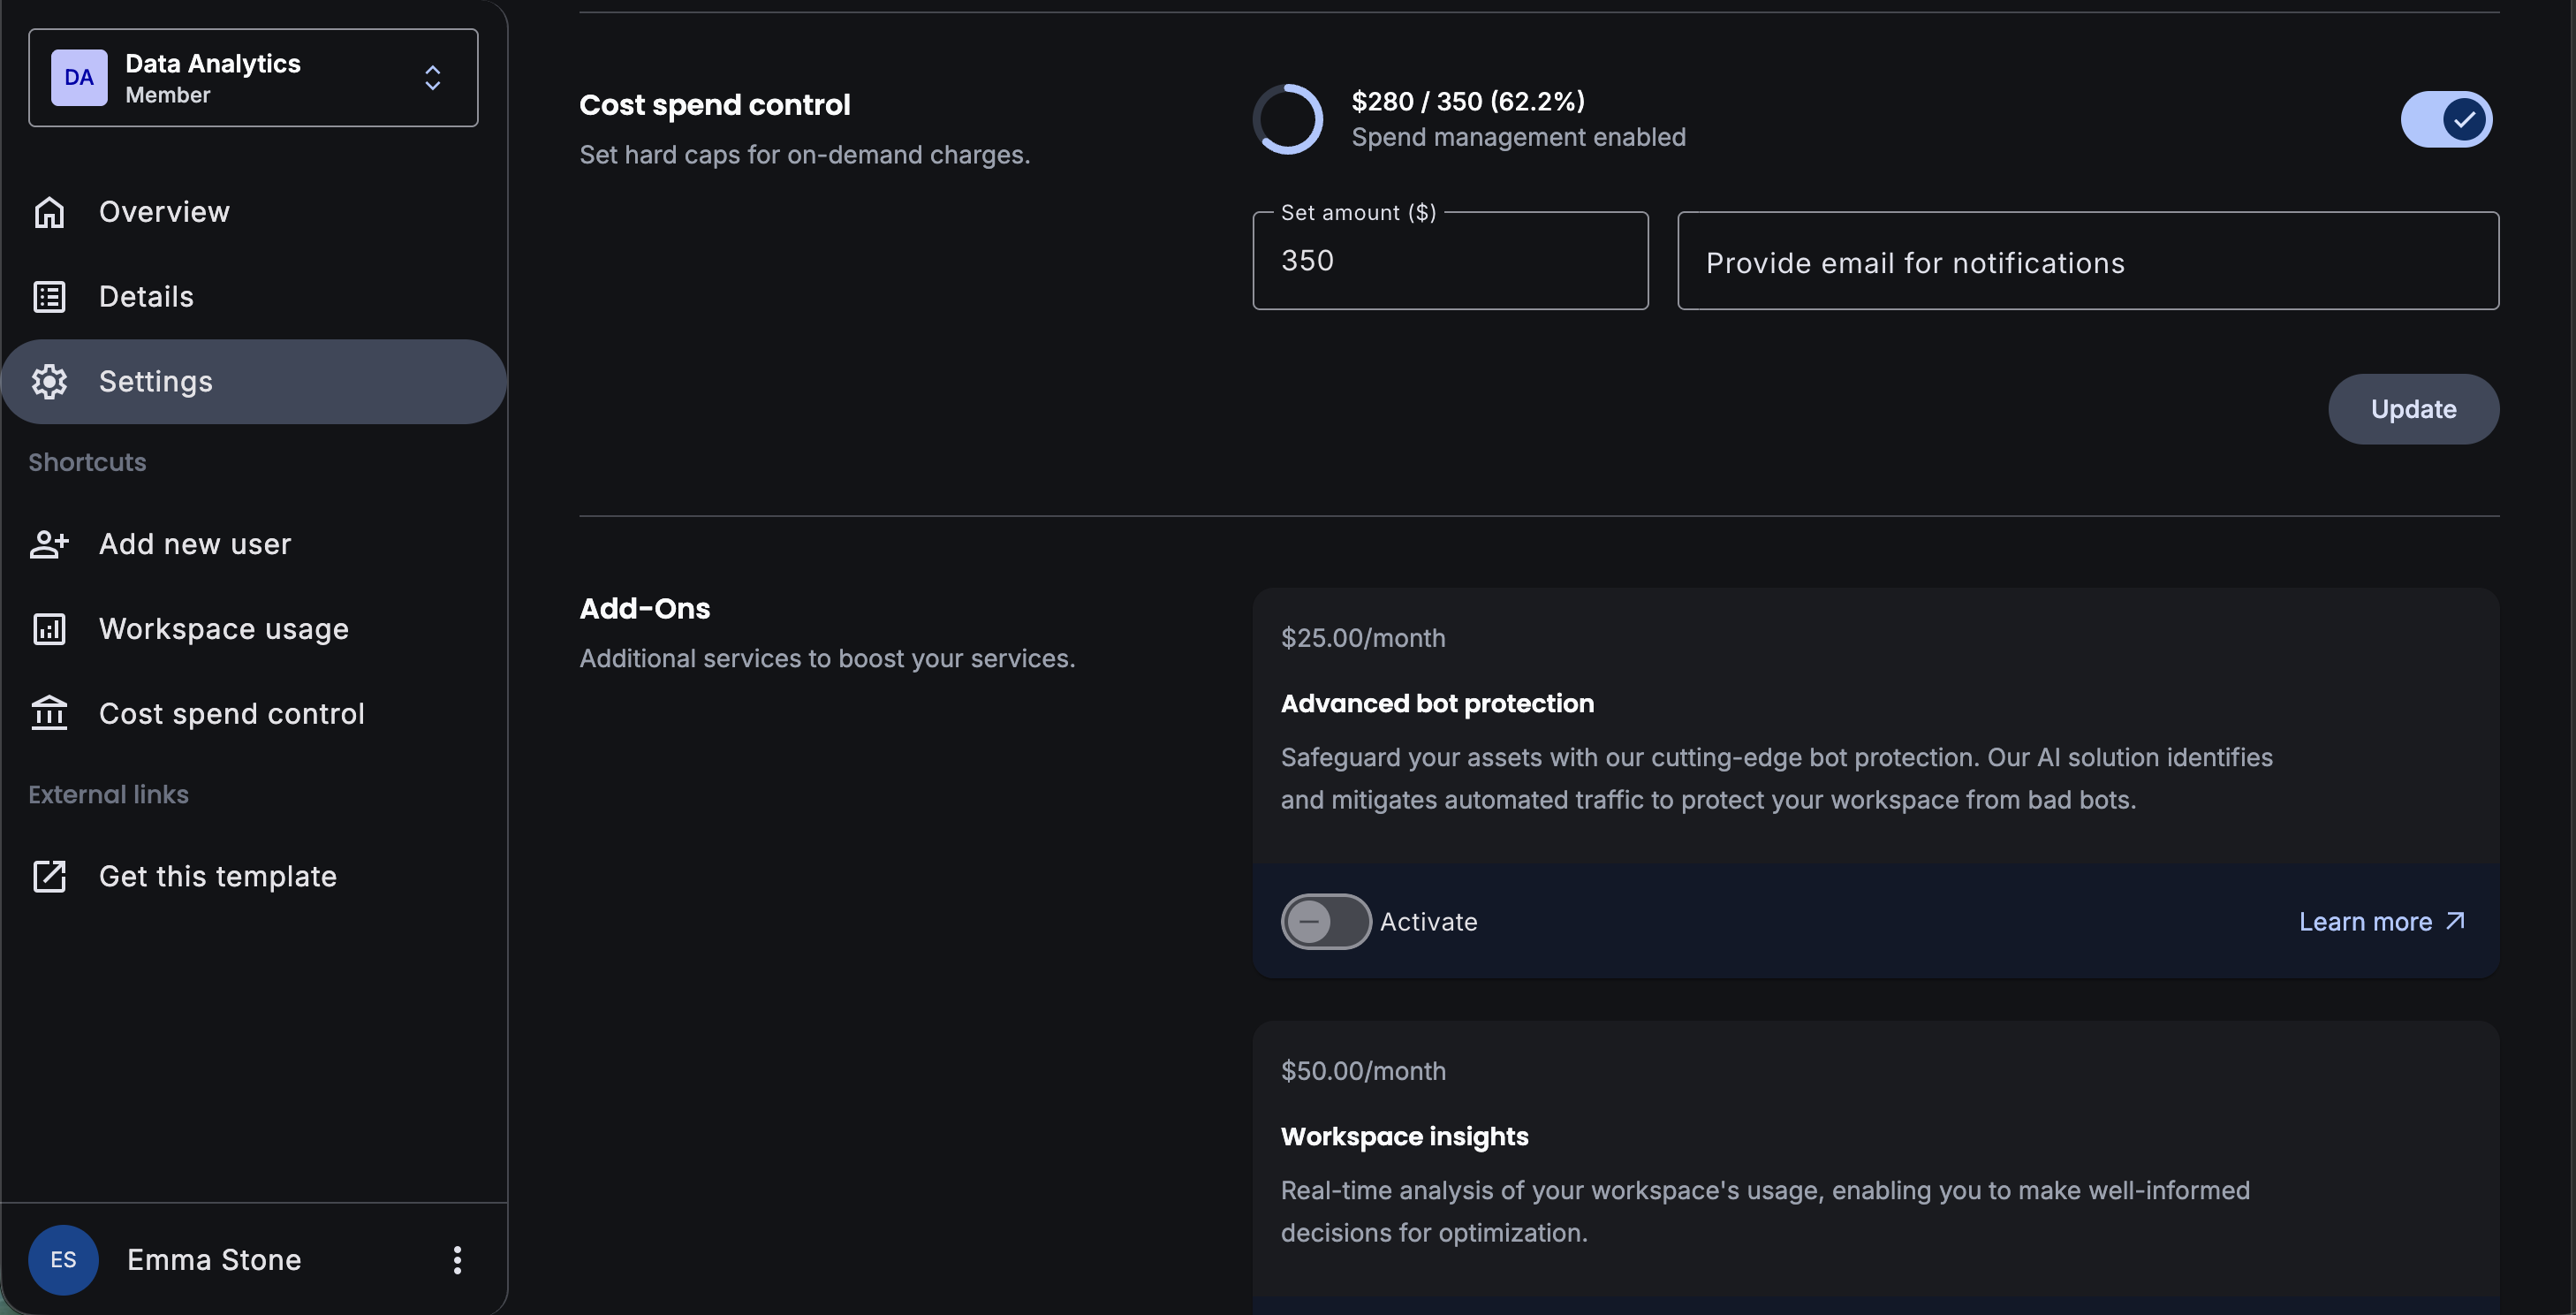Open the Details menu item
This screenshot has height=1315, width=2576.
[x=146, y=297]
